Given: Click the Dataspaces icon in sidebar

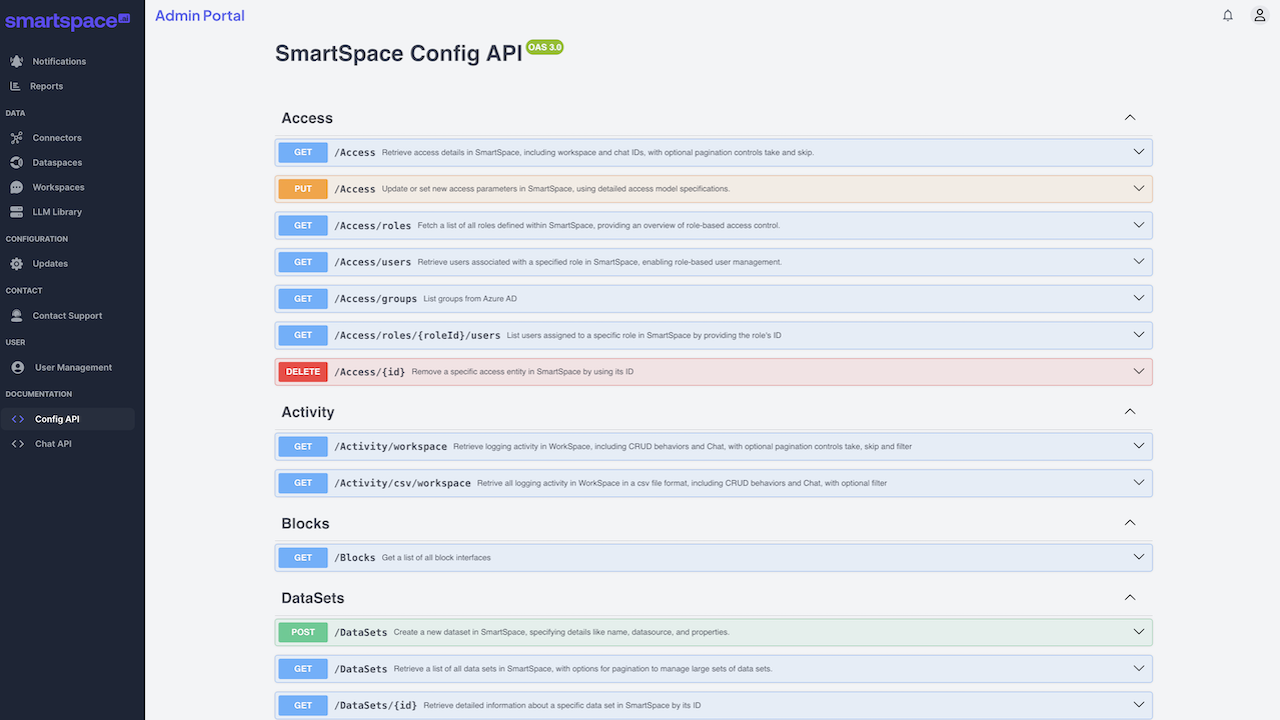Looking at the screenshot, I should click(16, 162).
